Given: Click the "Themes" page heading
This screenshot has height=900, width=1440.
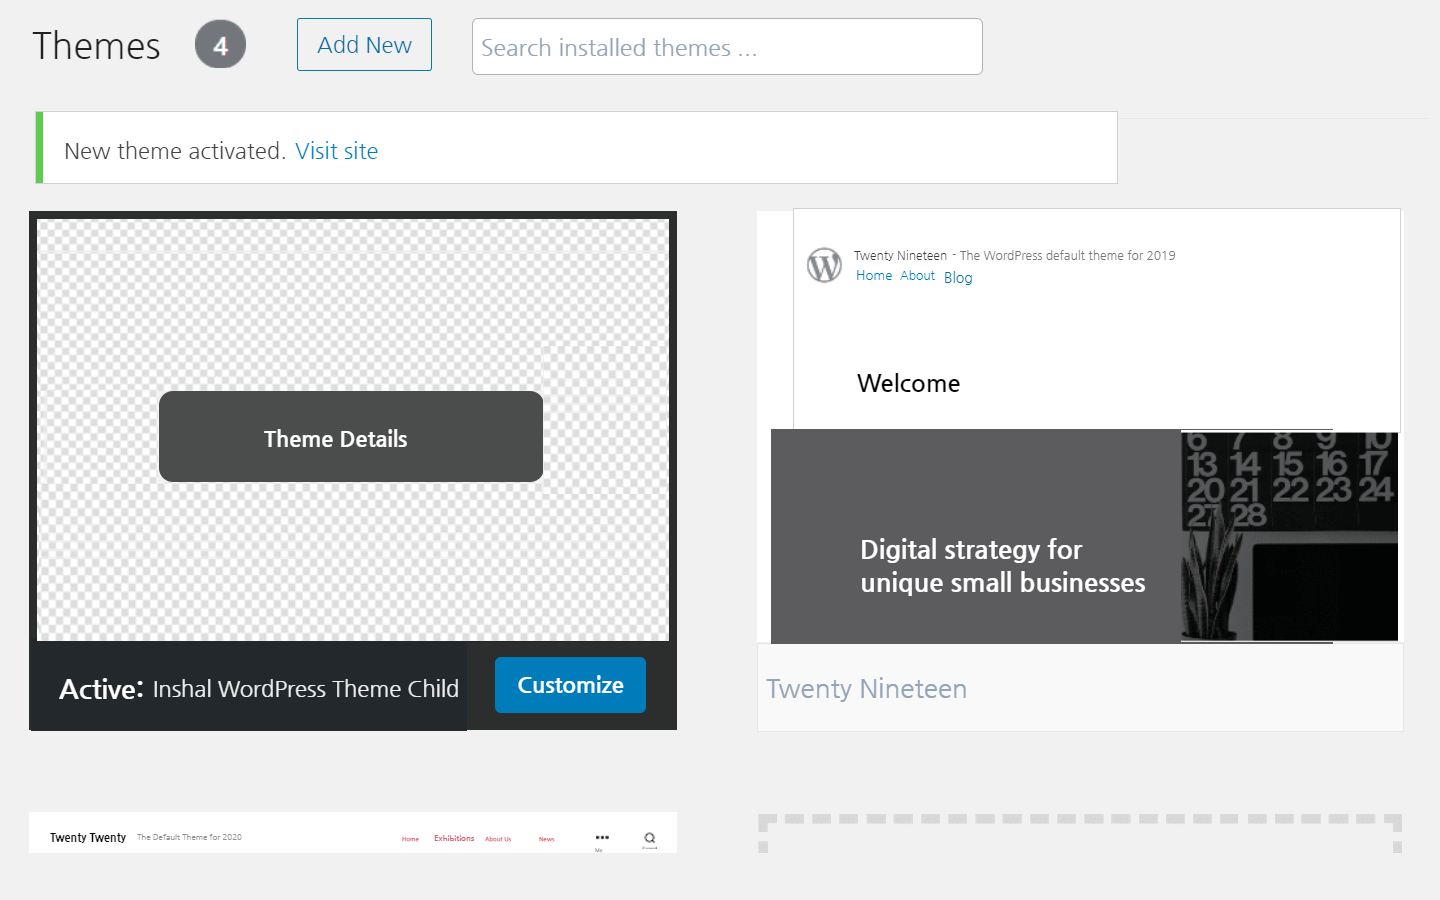Looking at the screenshot, I should 97,46.
